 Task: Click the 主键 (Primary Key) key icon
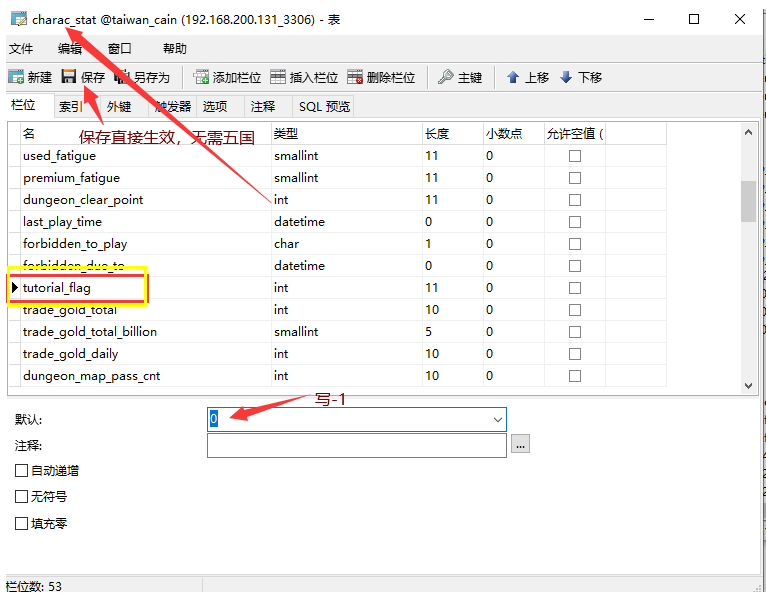click(x=446, y=77)
